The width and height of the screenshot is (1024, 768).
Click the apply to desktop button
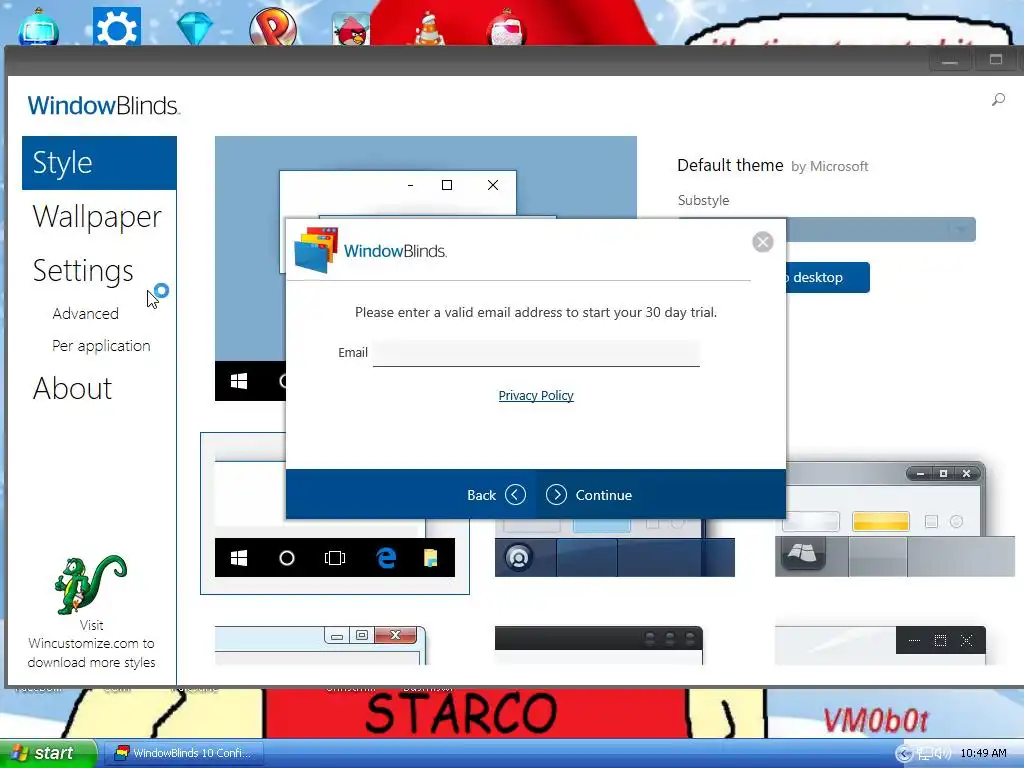(827, 278)
